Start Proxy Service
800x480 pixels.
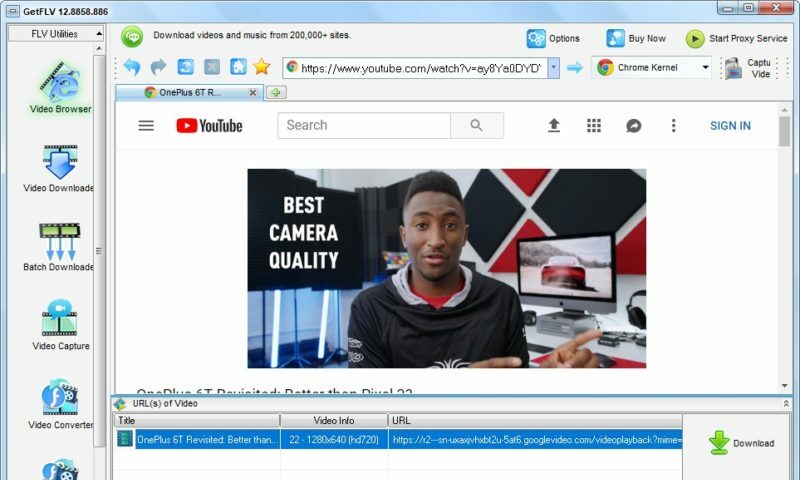736,38
